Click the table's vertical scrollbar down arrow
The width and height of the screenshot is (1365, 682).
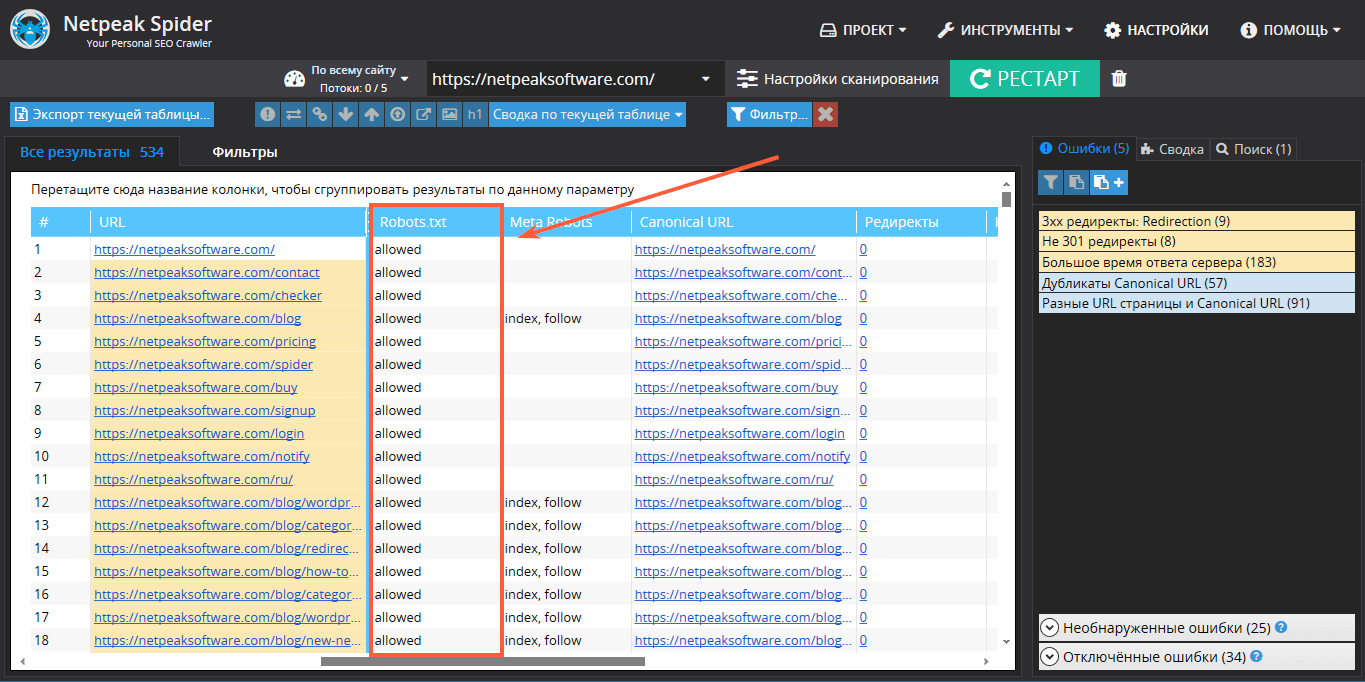1006,641
